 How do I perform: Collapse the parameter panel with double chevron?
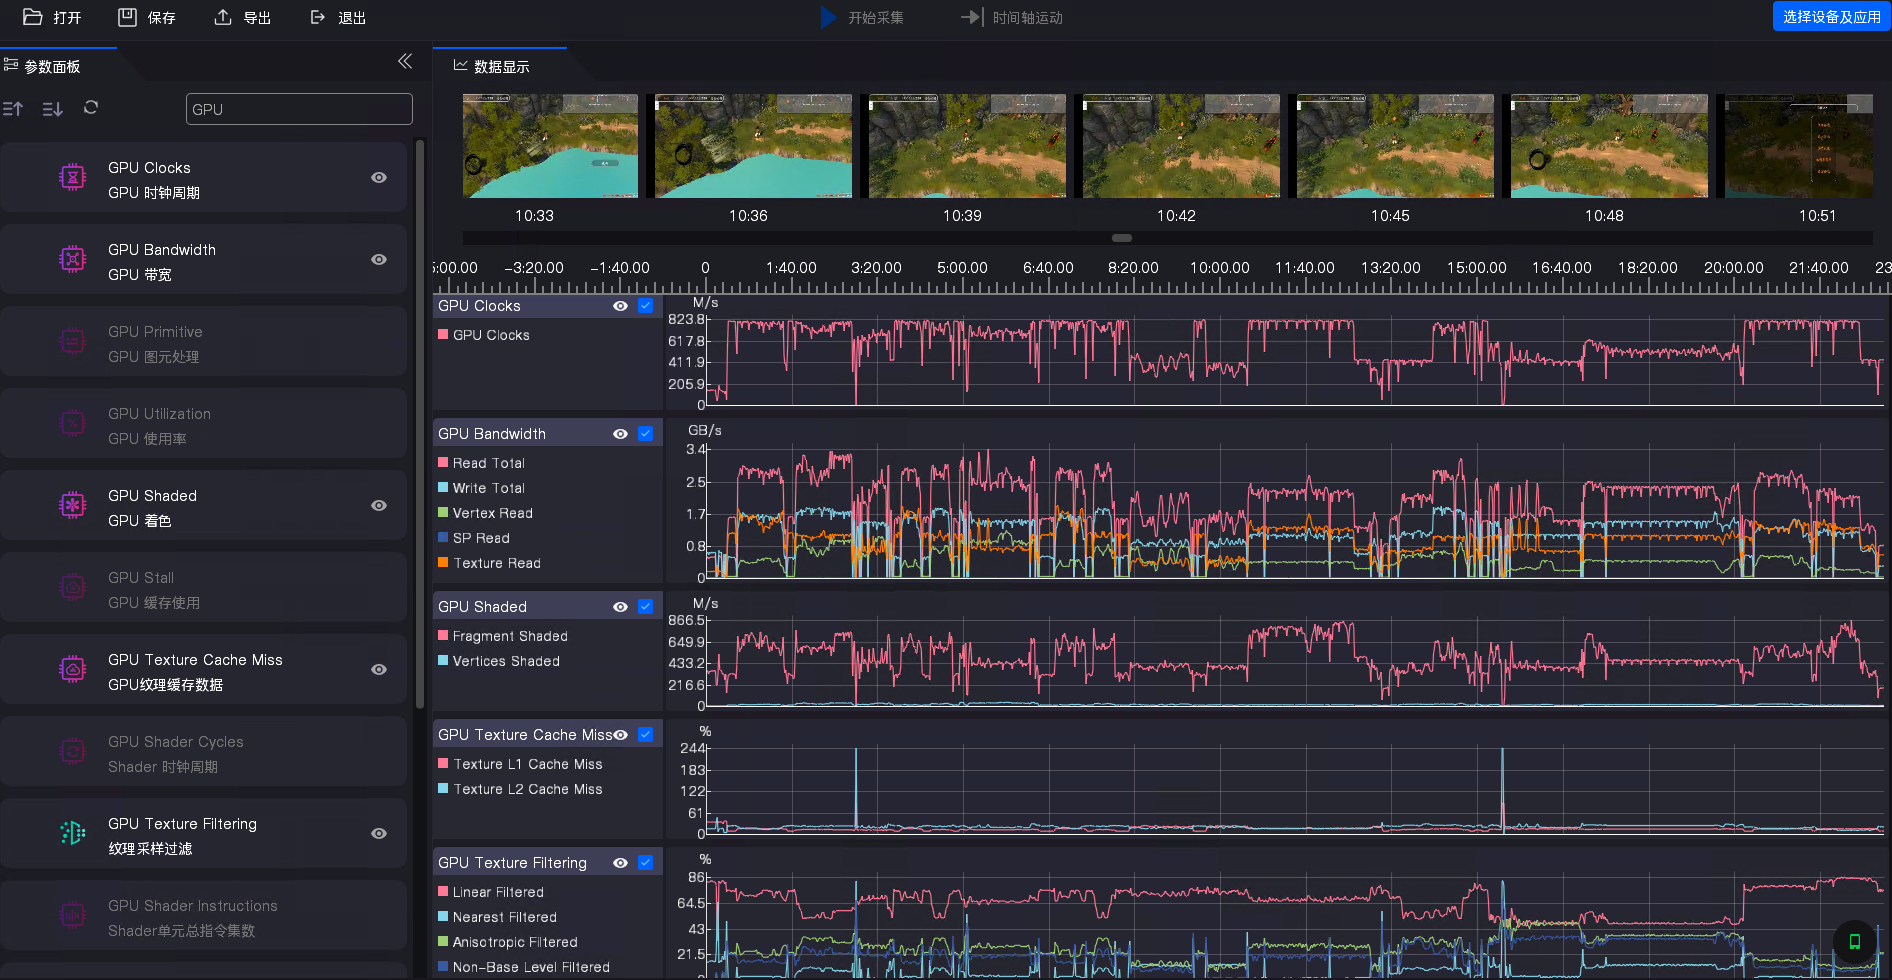(x=405, y=62)
